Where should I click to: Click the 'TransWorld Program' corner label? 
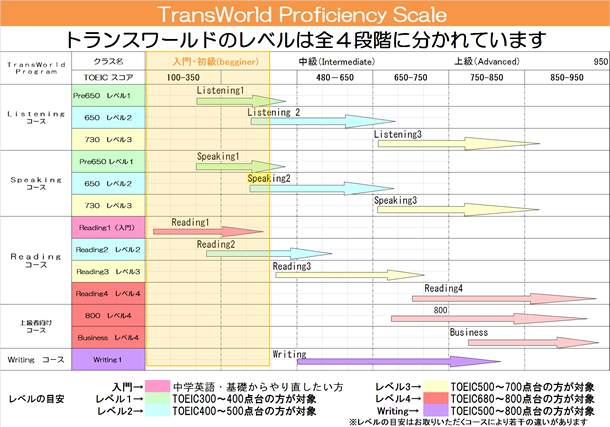(36, 68)
